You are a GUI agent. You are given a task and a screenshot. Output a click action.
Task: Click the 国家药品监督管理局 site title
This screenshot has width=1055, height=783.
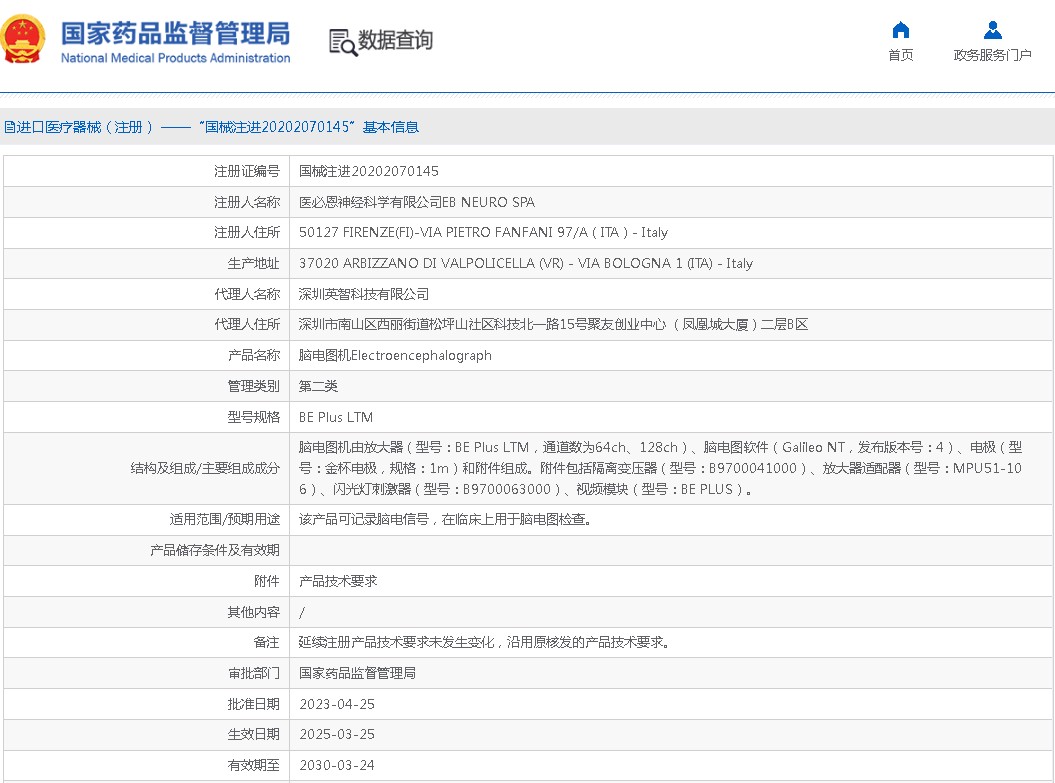point(175,33)
